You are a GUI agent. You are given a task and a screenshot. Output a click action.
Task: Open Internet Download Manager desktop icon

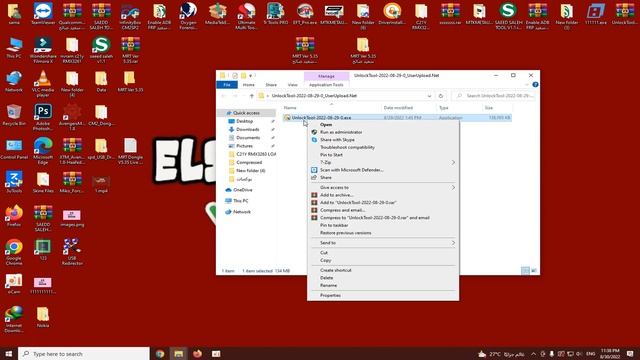pos(14,319)
